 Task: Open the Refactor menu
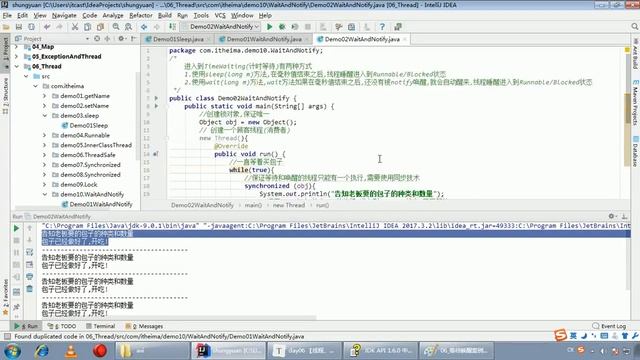tap(141, 16)
